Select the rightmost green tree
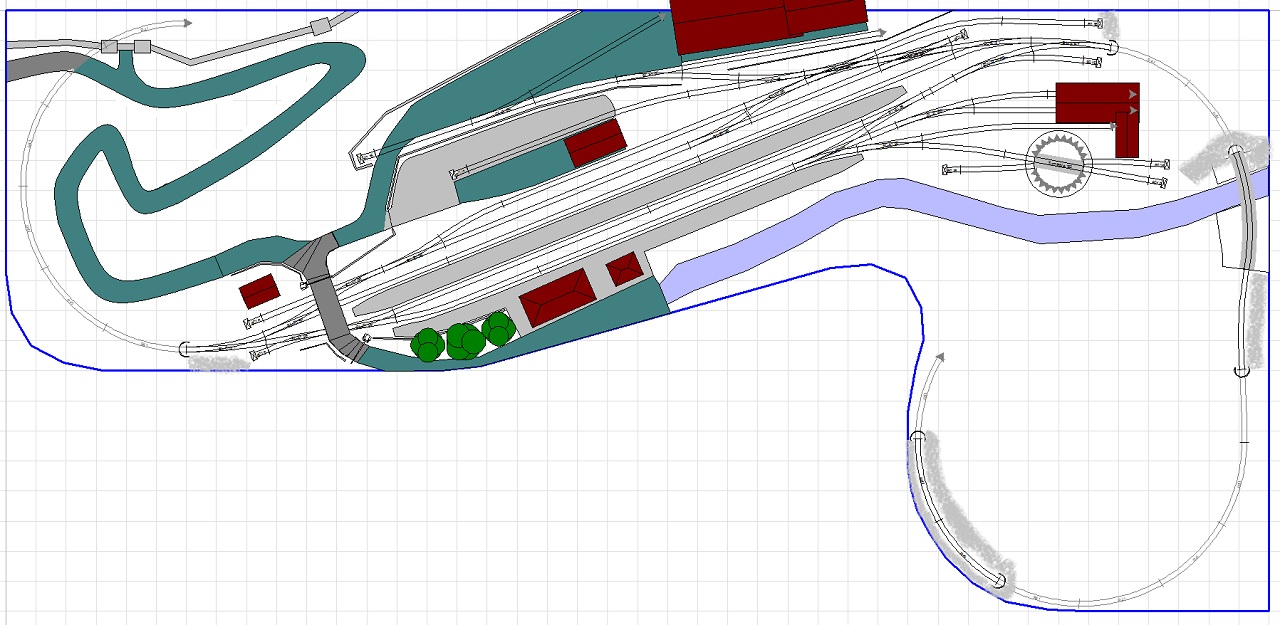This screenshot has height=625, width=1280. click(498, 328)
